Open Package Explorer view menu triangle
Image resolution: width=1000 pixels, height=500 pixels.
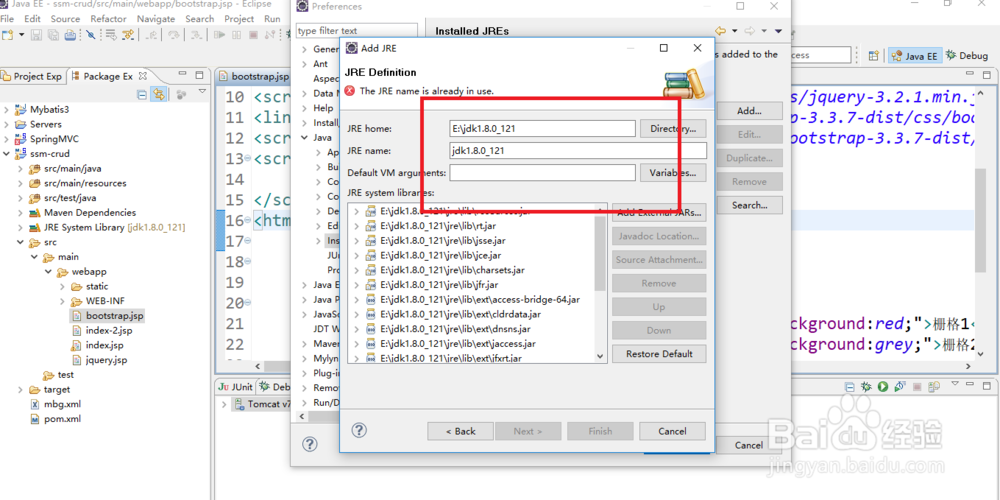tap(202, 92)
